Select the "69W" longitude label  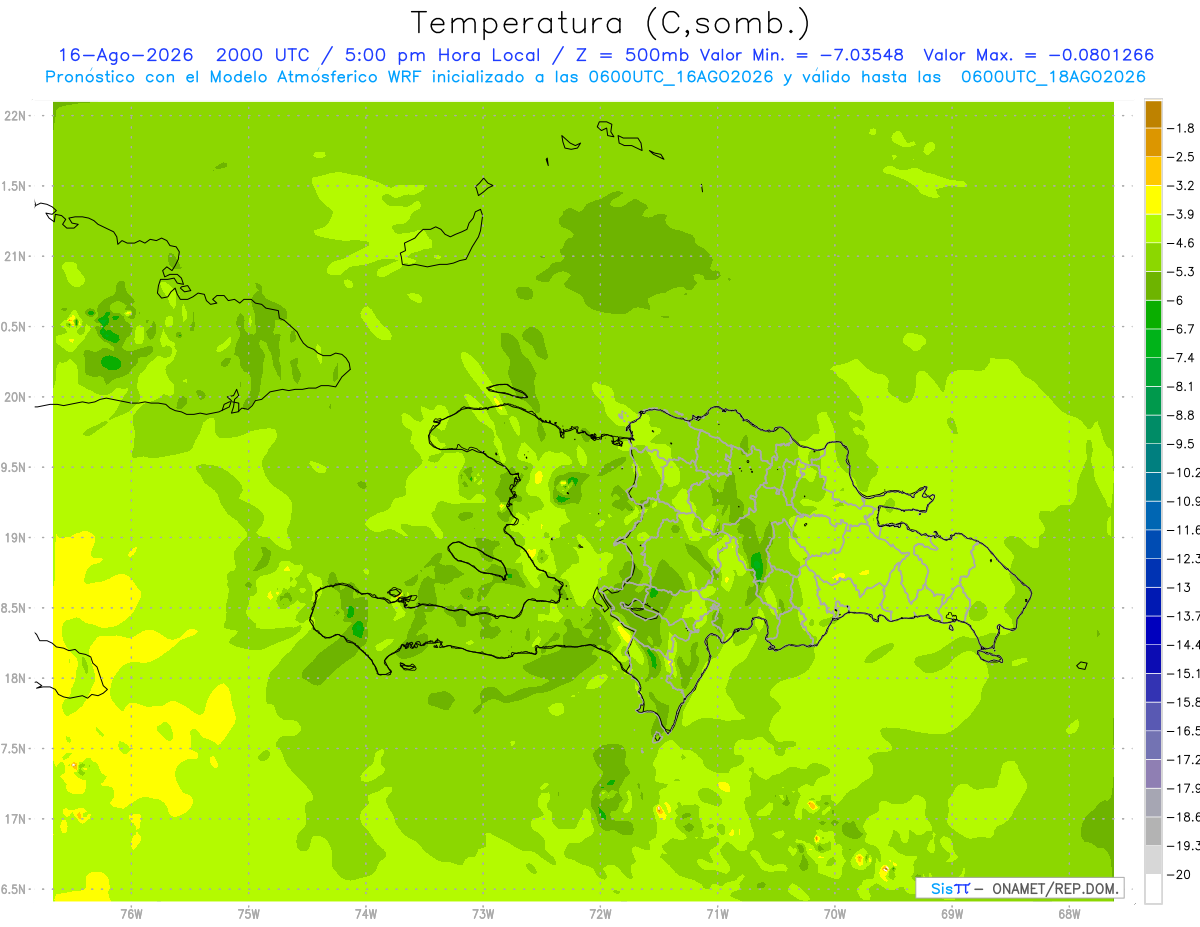[952, 913]
